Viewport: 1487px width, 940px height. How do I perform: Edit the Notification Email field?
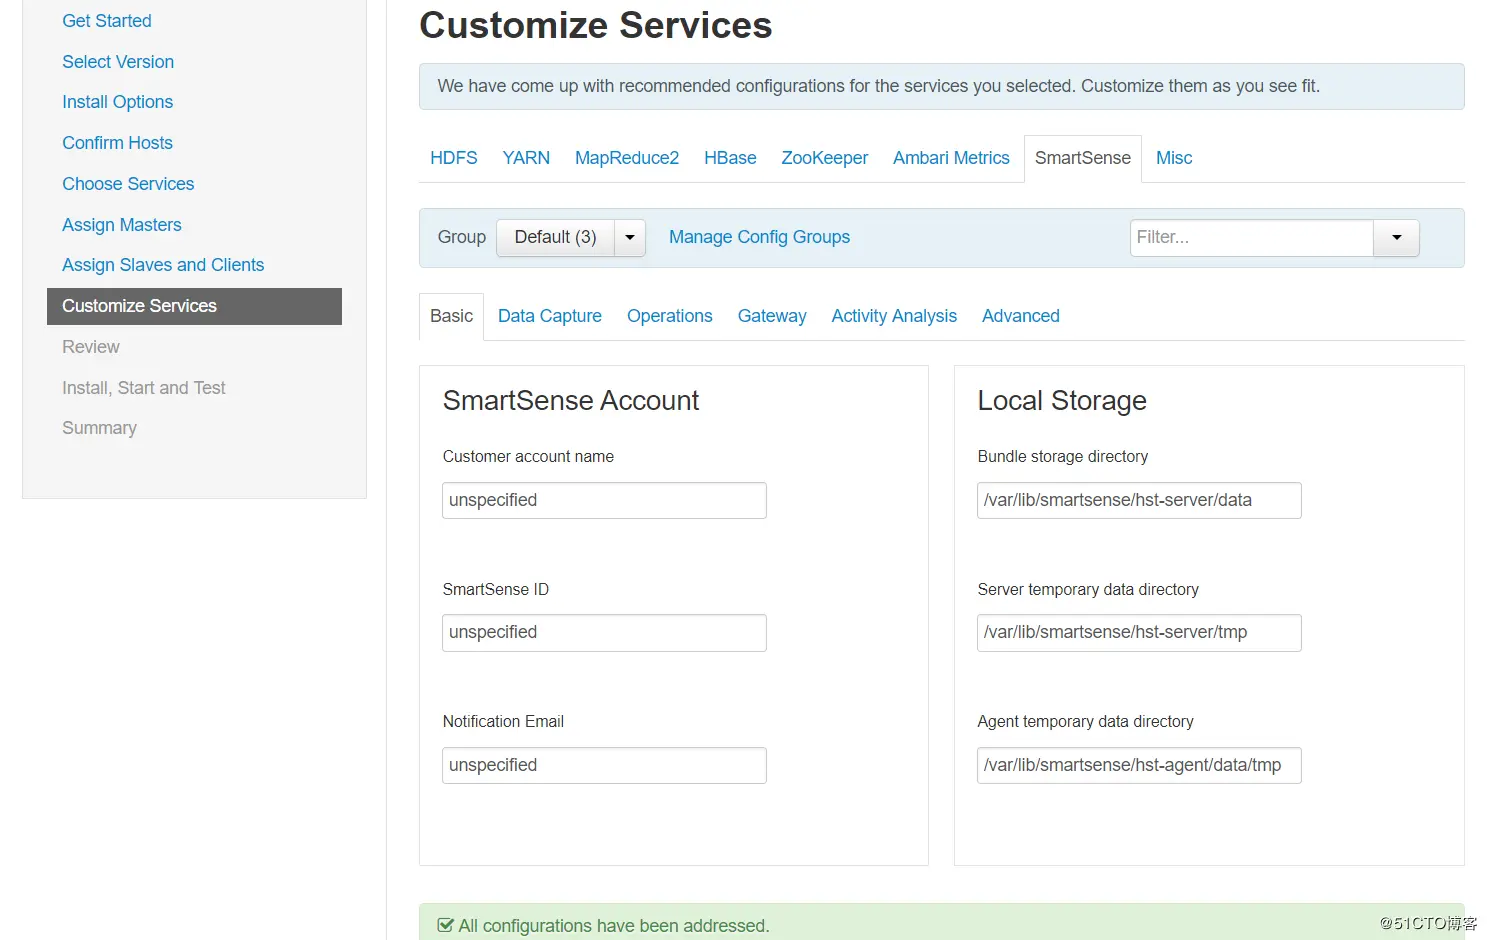click(x=604, y=766)
